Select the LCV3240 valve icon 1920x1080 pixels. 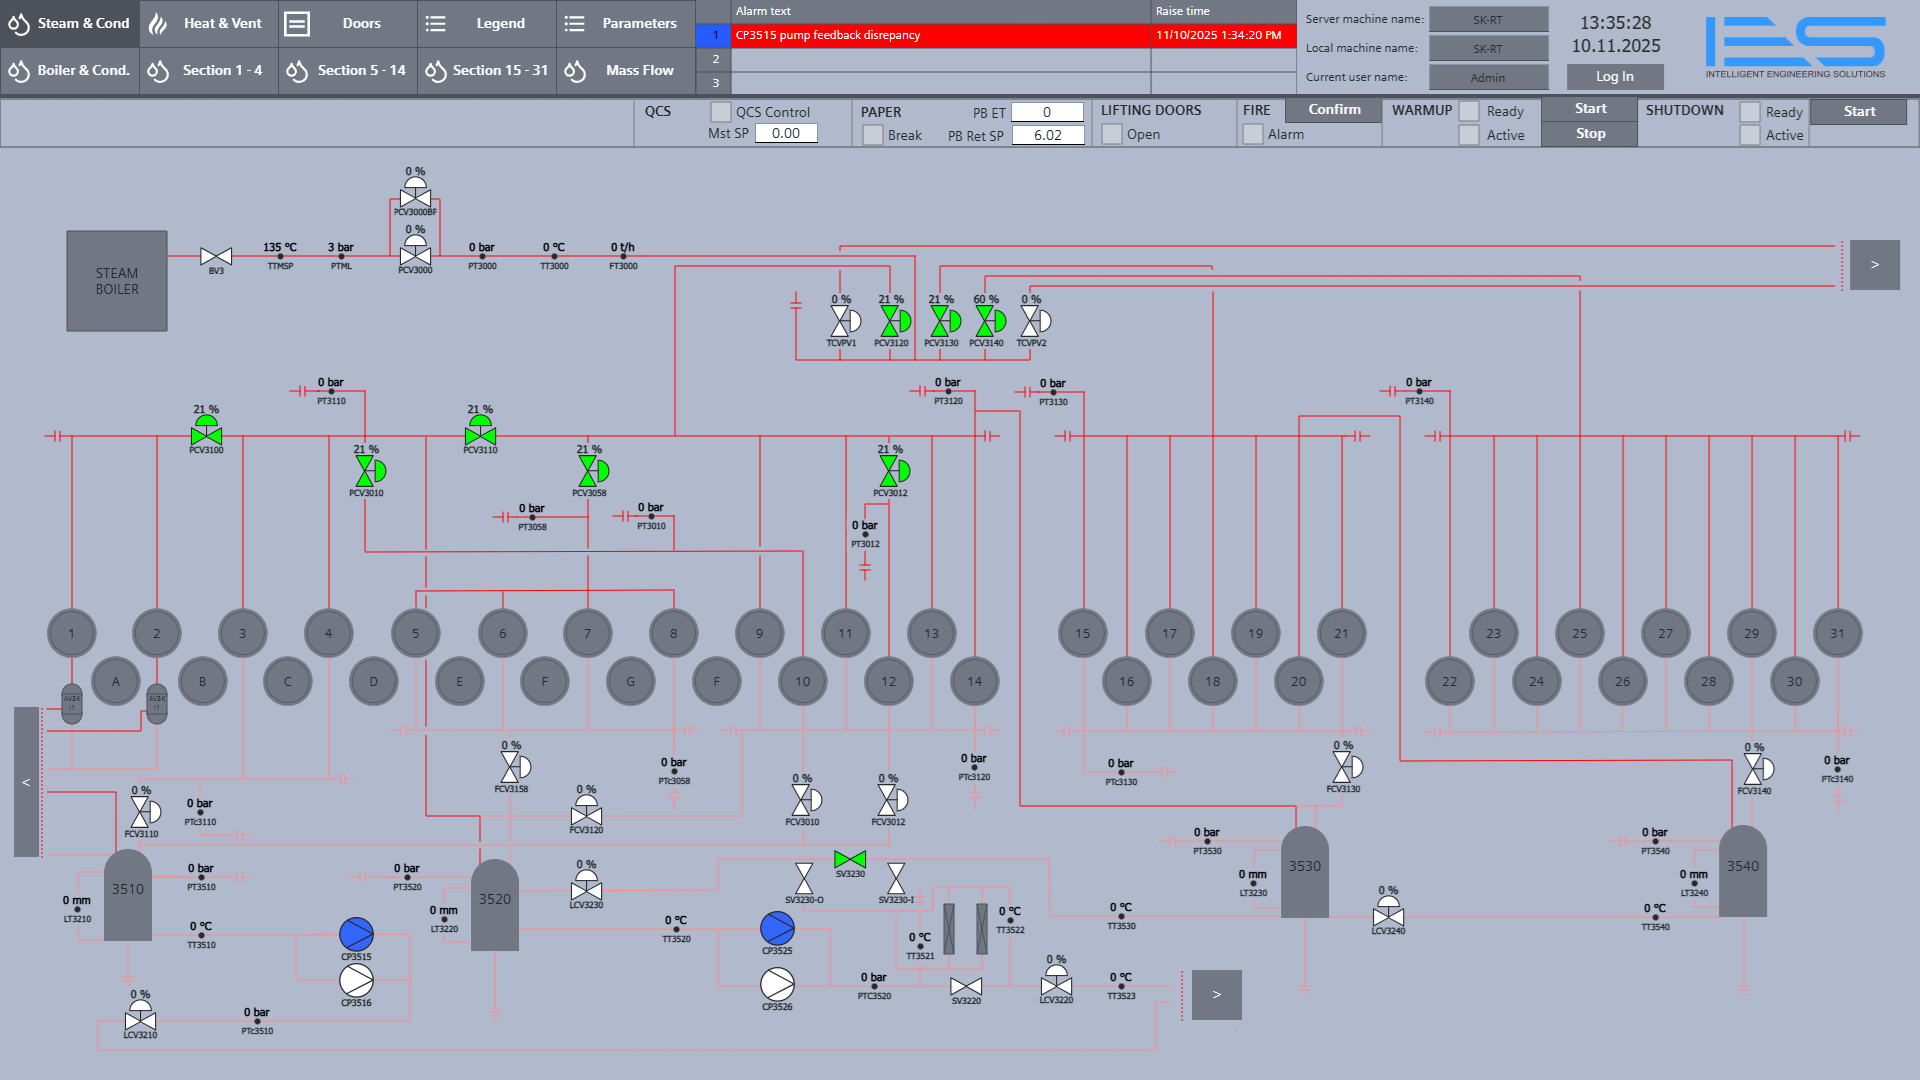[x=1388, y=915]
